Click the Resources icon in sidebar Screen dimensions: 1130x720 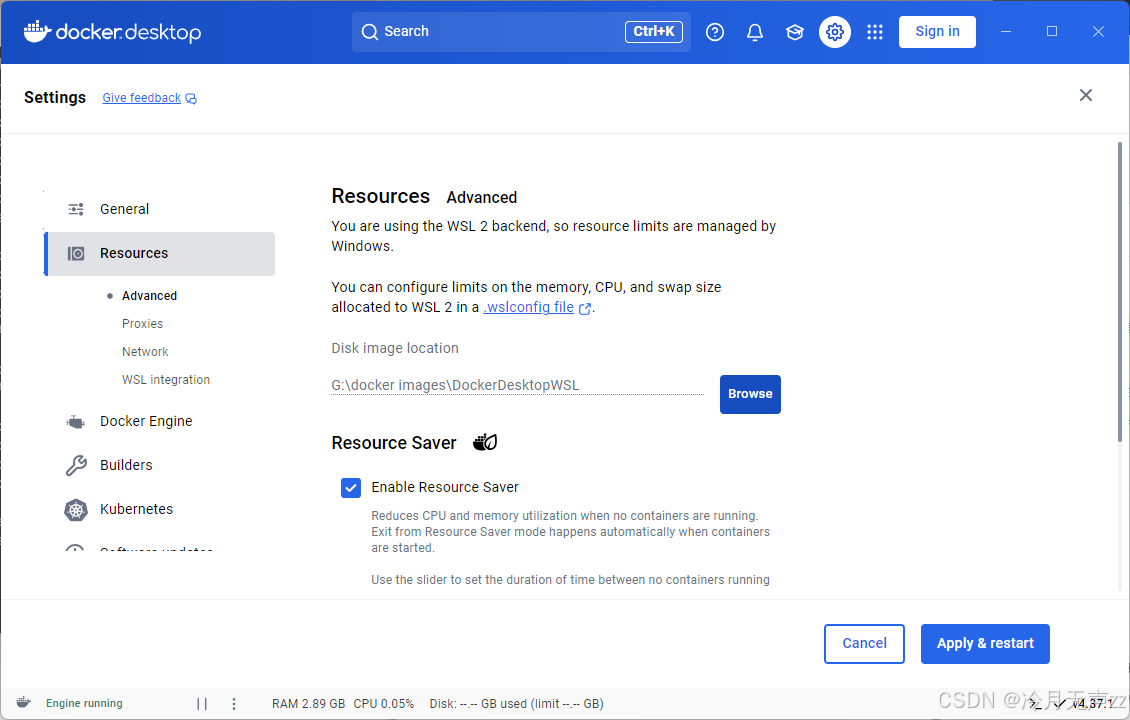pyautogui.click(x=76, y=254)
